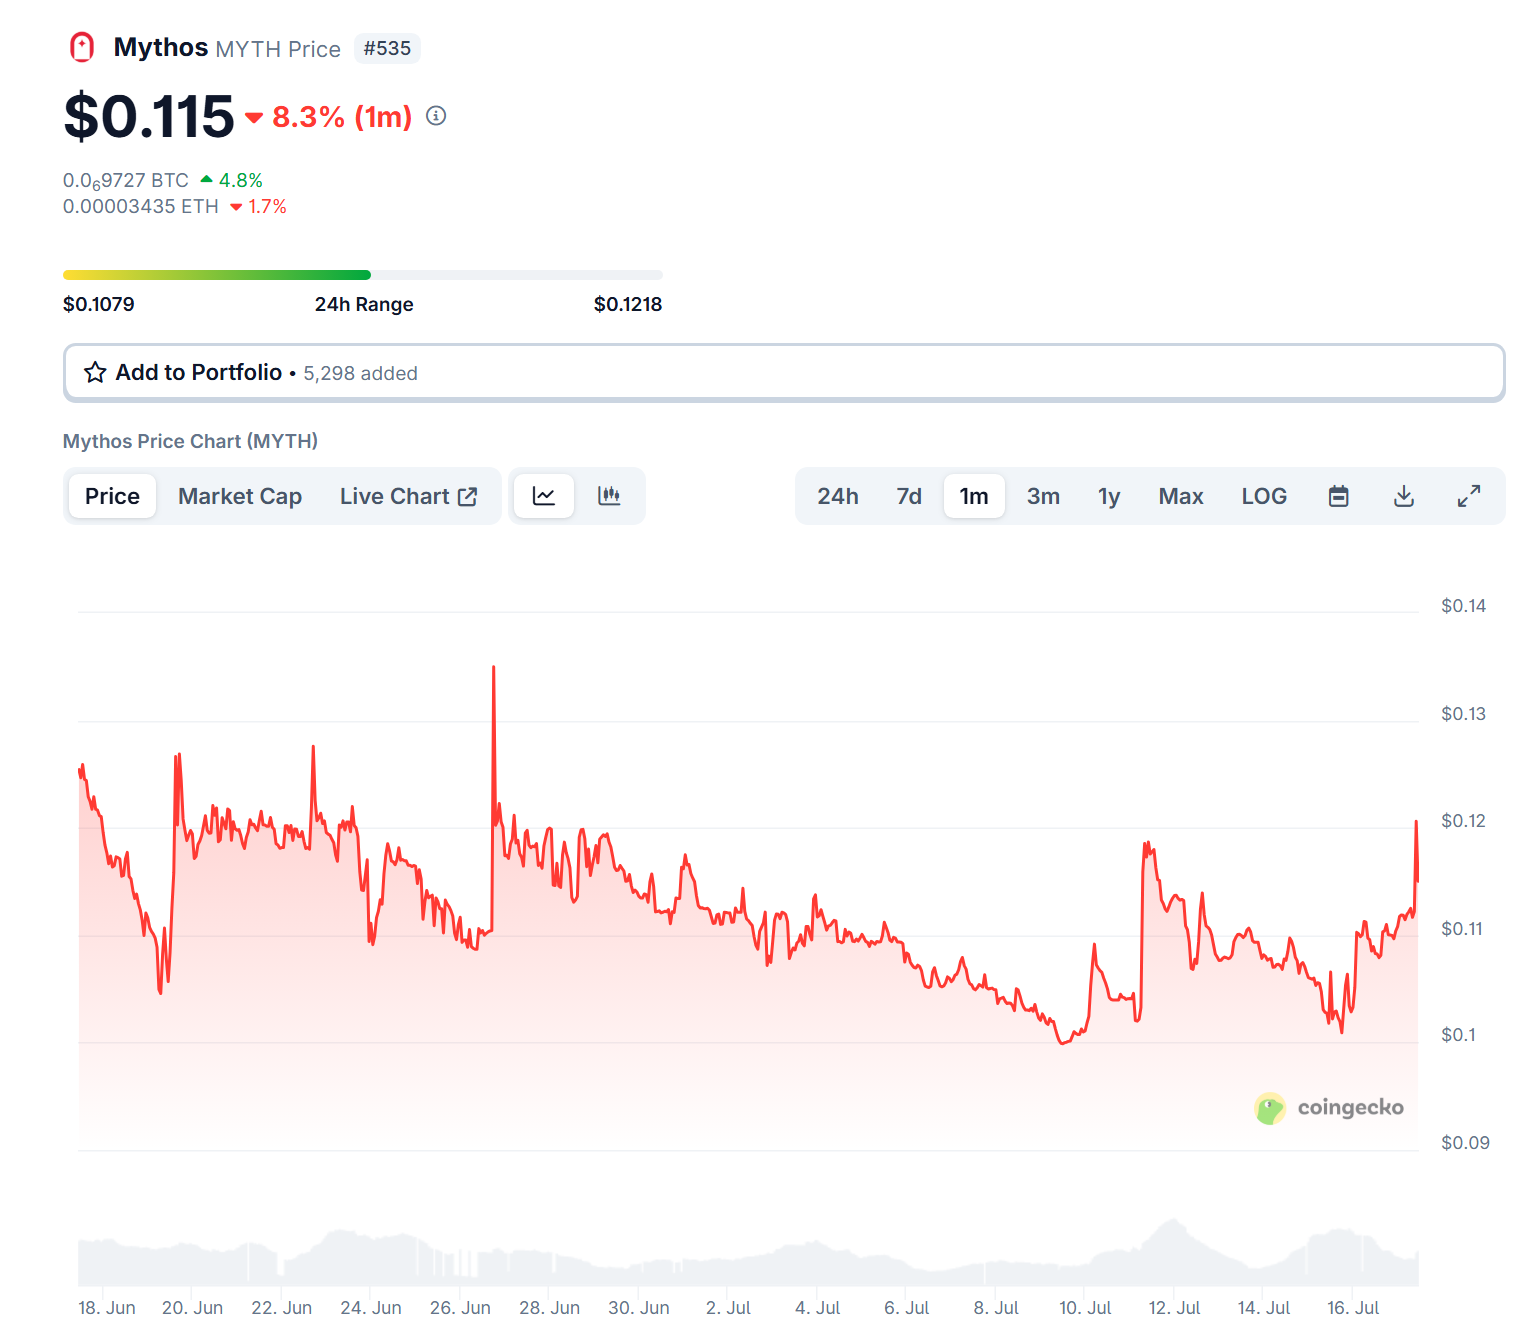Click the #535 rank badge
1535x1341 pixels.
coord(387,48)
